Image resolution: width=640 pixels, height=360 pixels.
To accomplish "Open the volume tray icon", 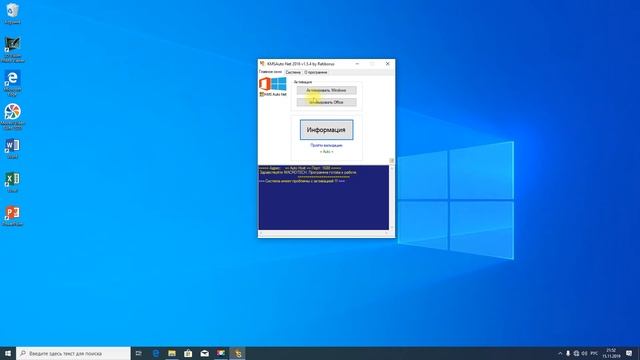I will point(584,353).
